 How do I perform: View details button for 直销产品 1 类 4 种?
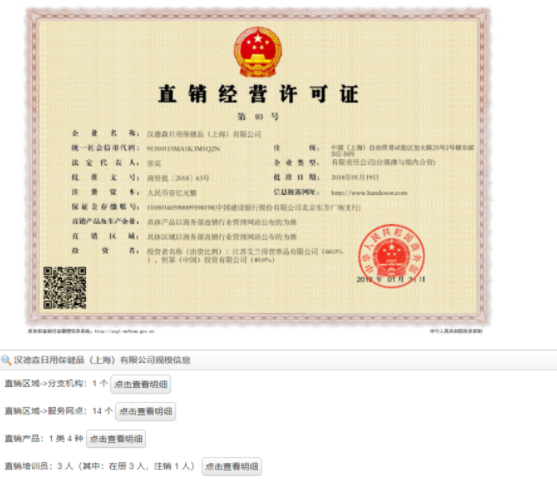116,439
